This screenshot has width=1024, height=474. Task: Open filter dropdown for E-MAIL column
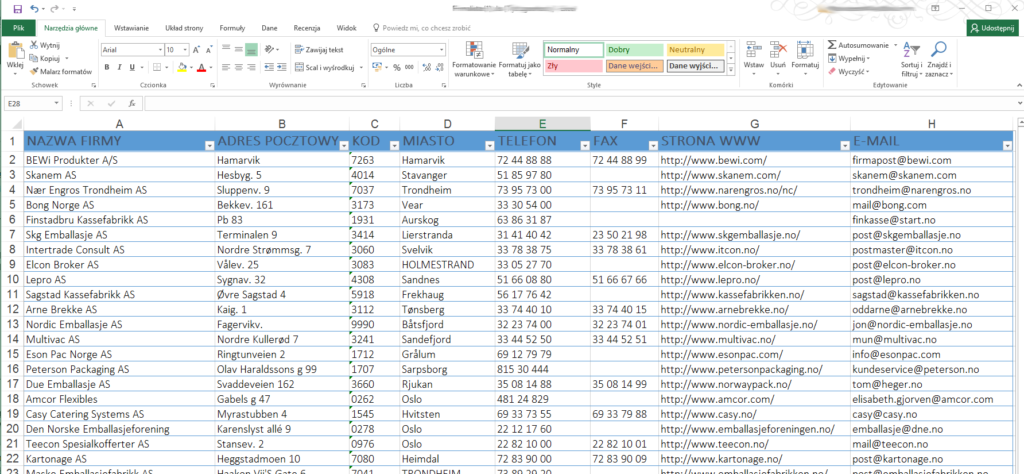(1006, 146)
